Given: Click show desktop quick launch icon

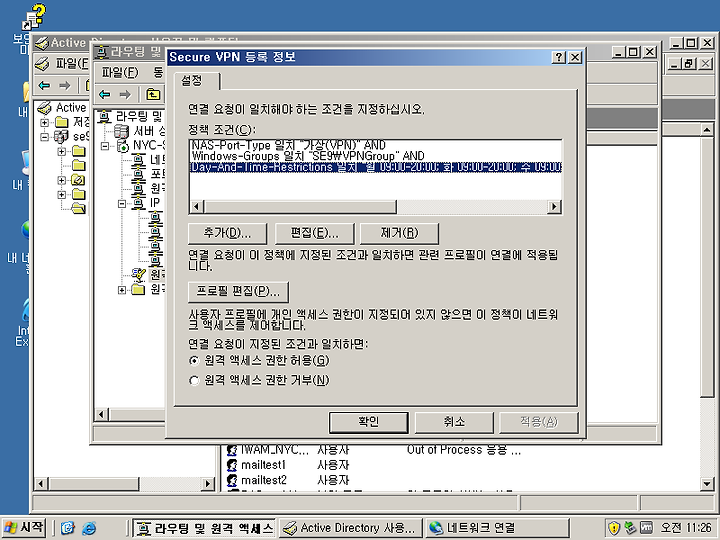Looking at the screenshot, I should coord(68,528).
